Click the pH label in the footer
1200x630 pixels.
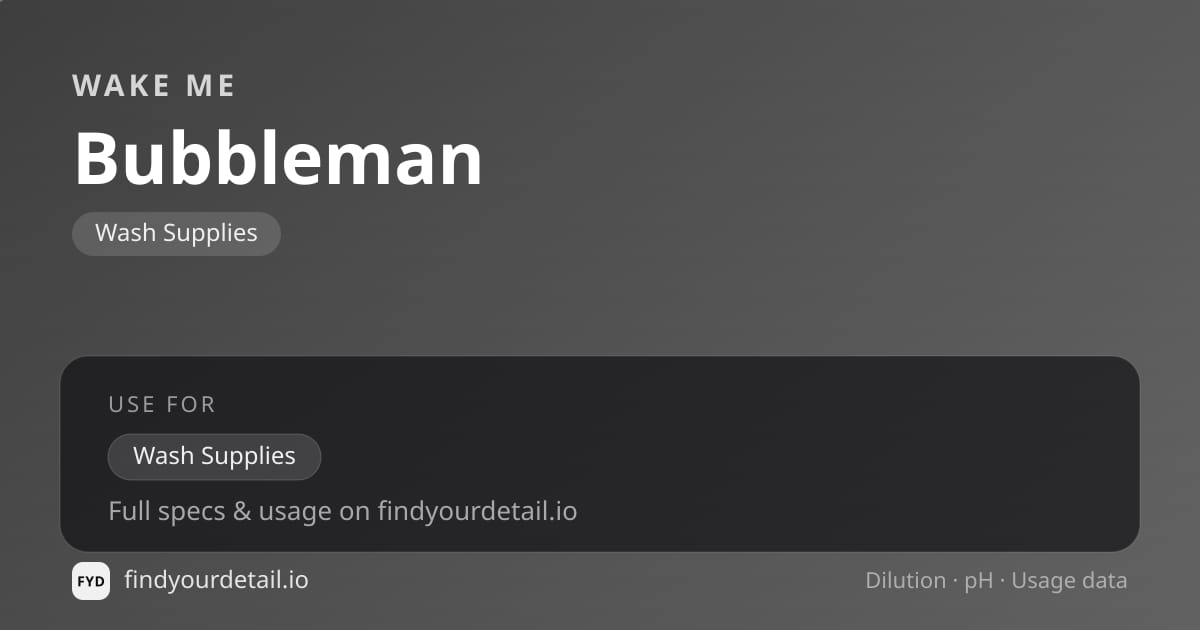click(978, 581)
